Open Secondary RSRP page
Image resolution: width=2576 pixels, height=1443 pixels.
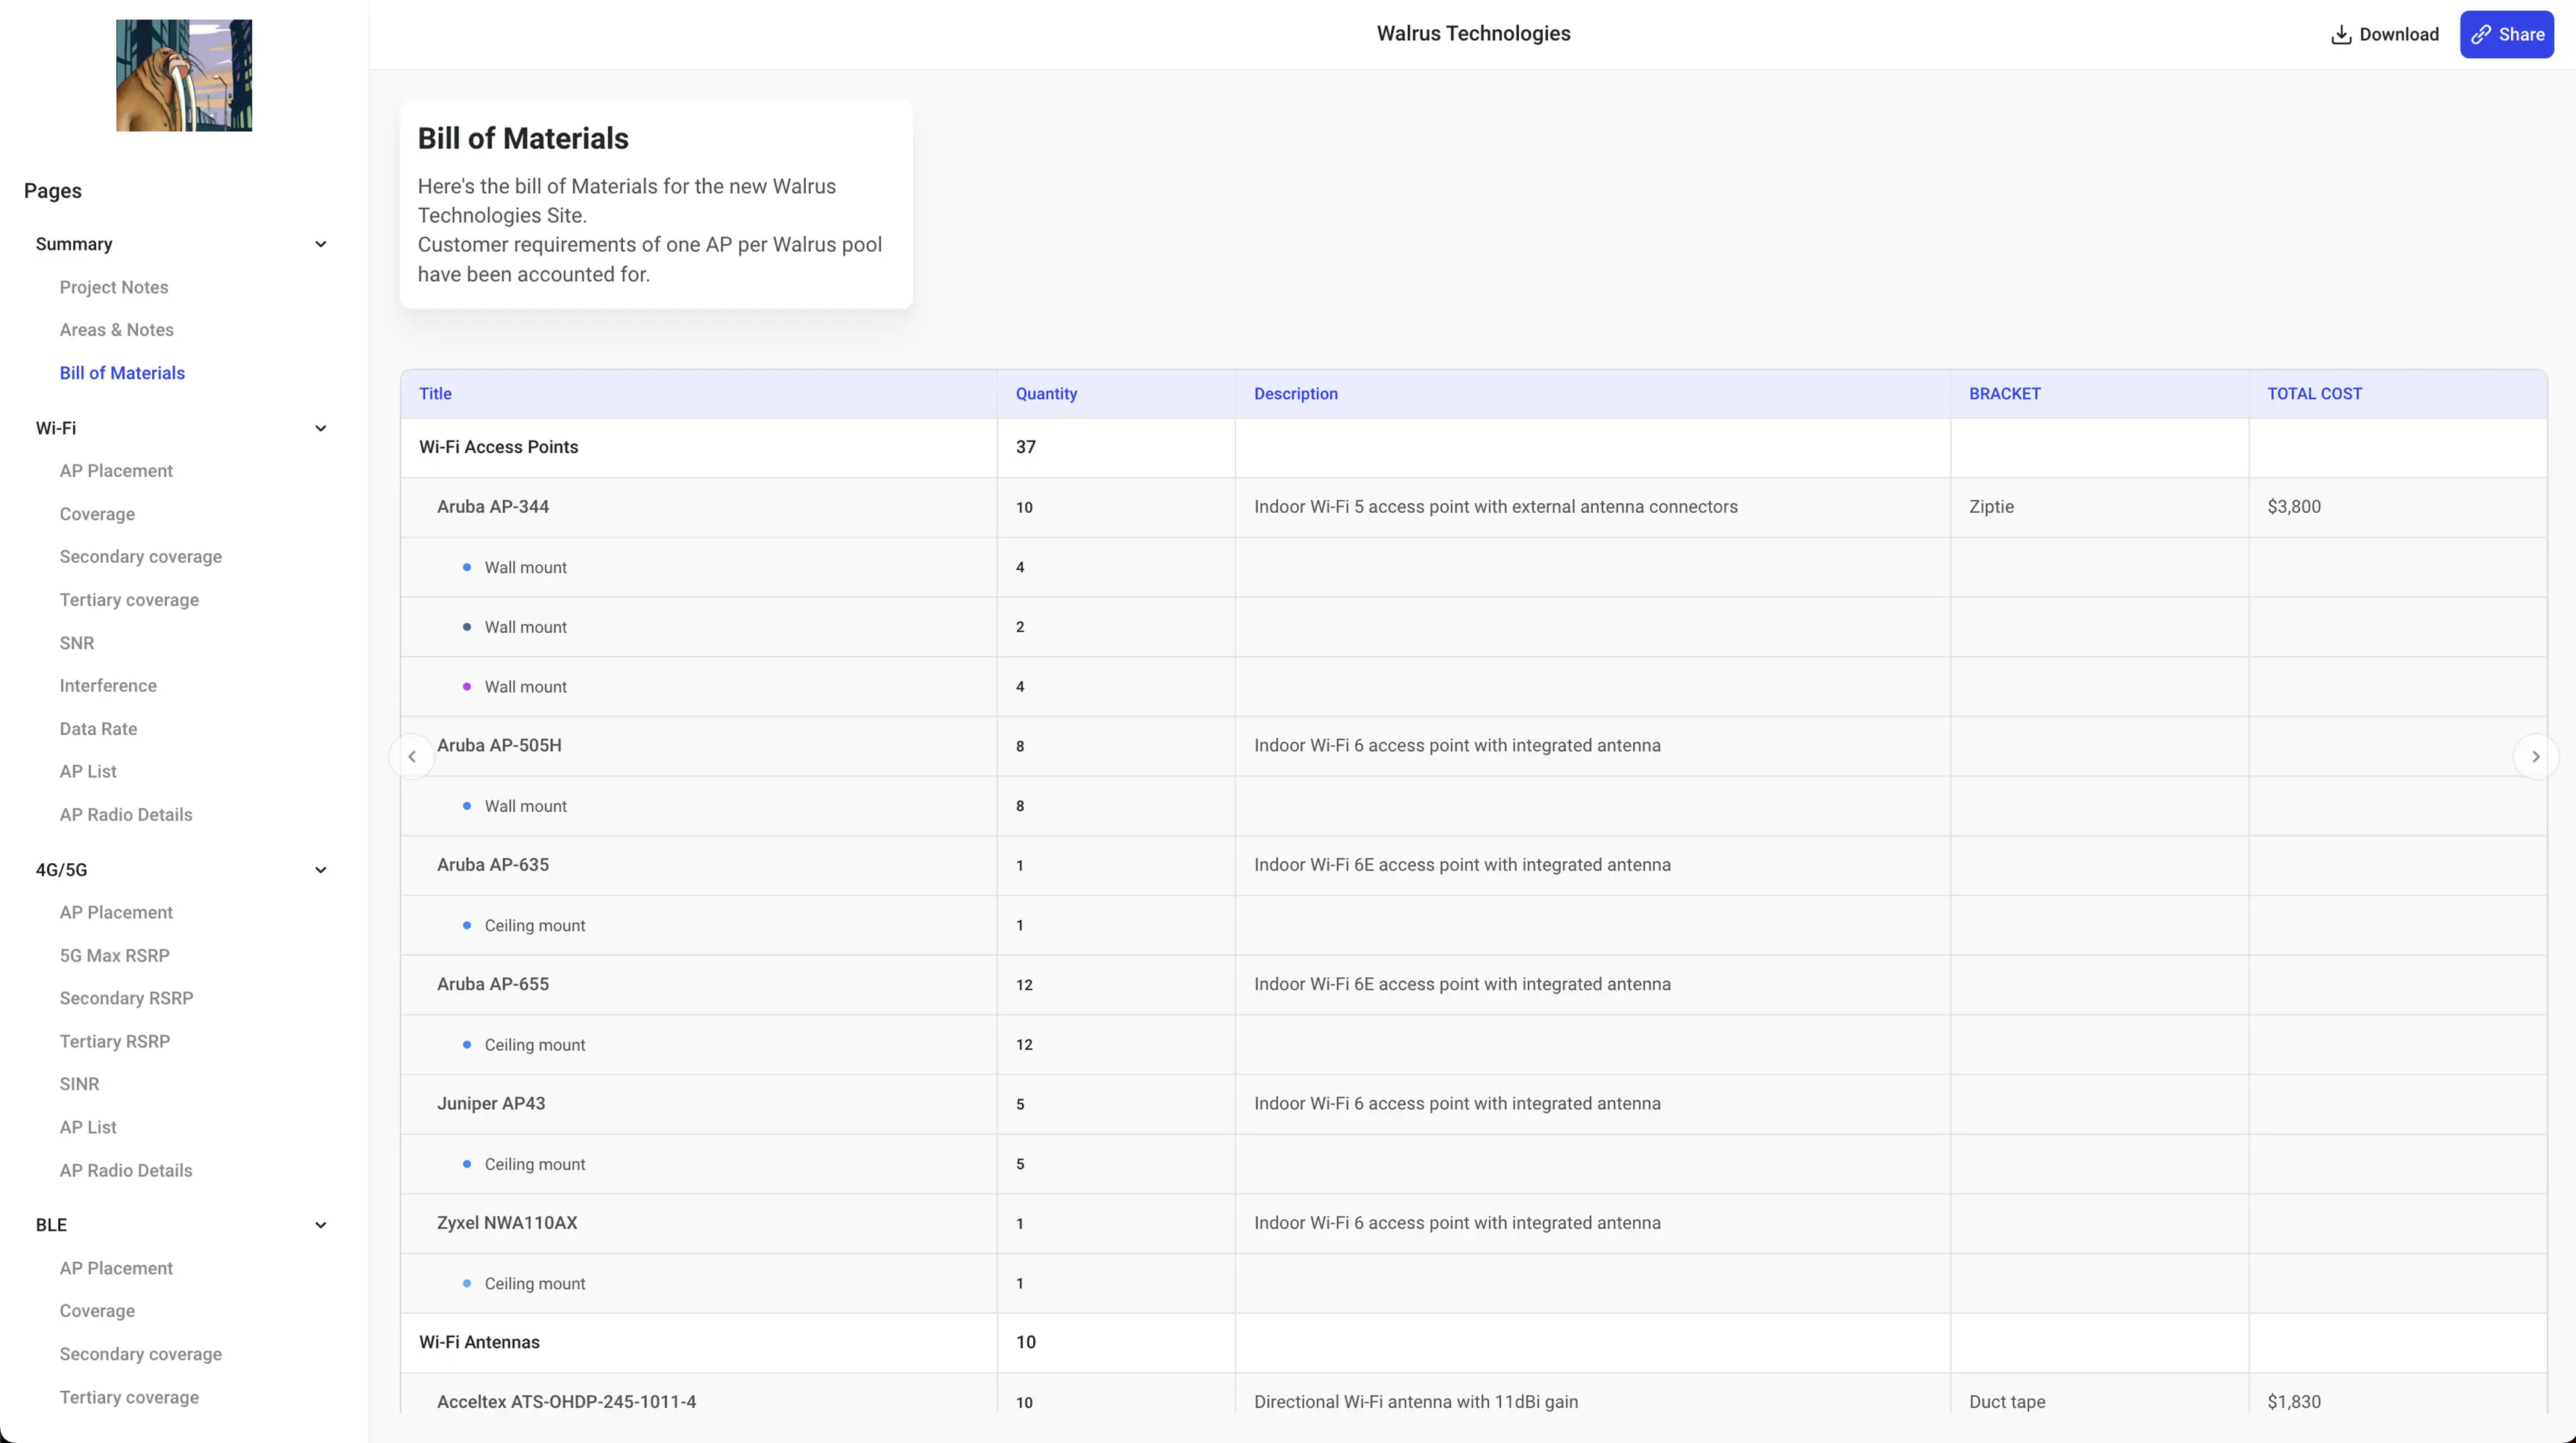[126, 999]
